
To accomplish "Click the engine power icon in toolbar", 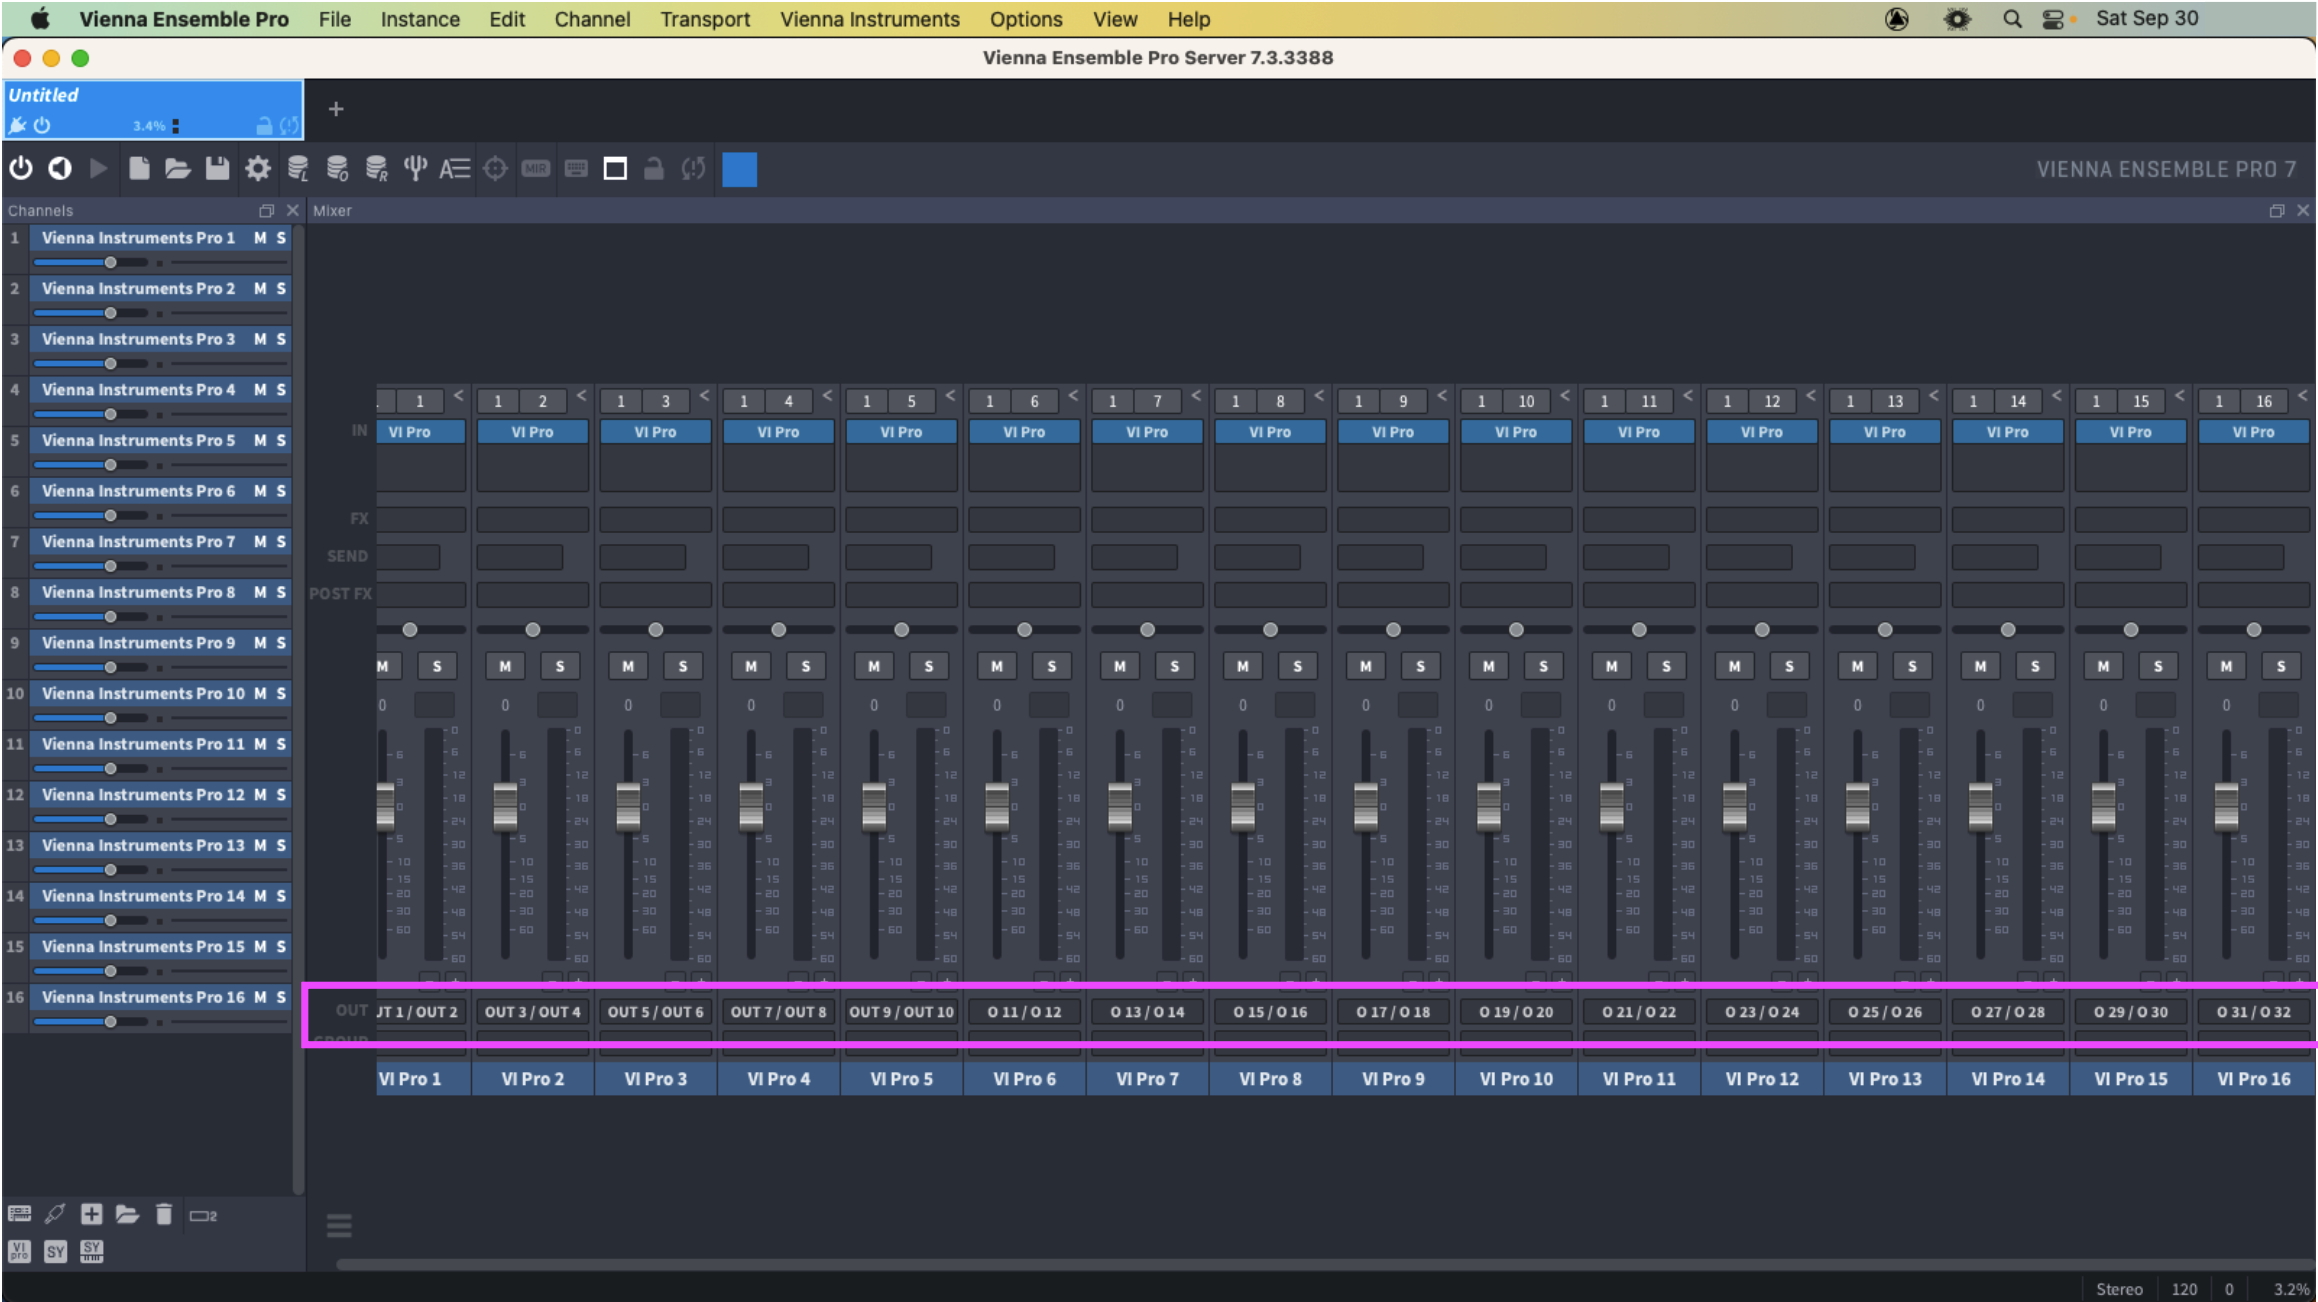I will coord(21,169).
